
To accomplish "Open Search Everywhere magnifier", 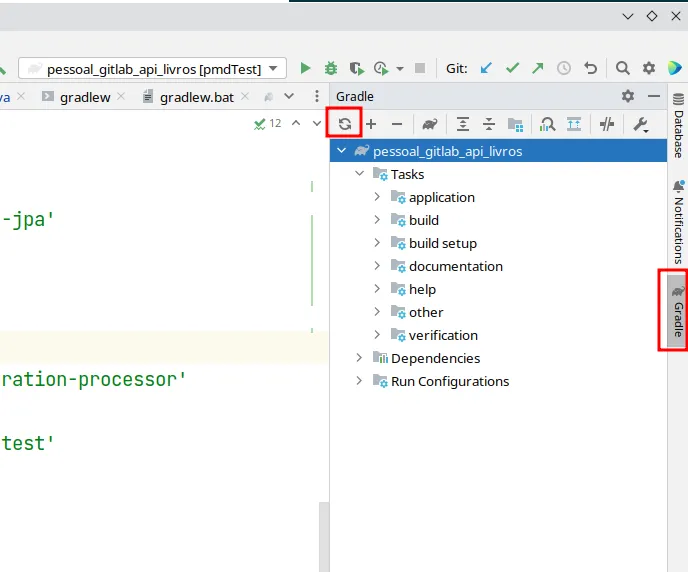I will [623, 68].
